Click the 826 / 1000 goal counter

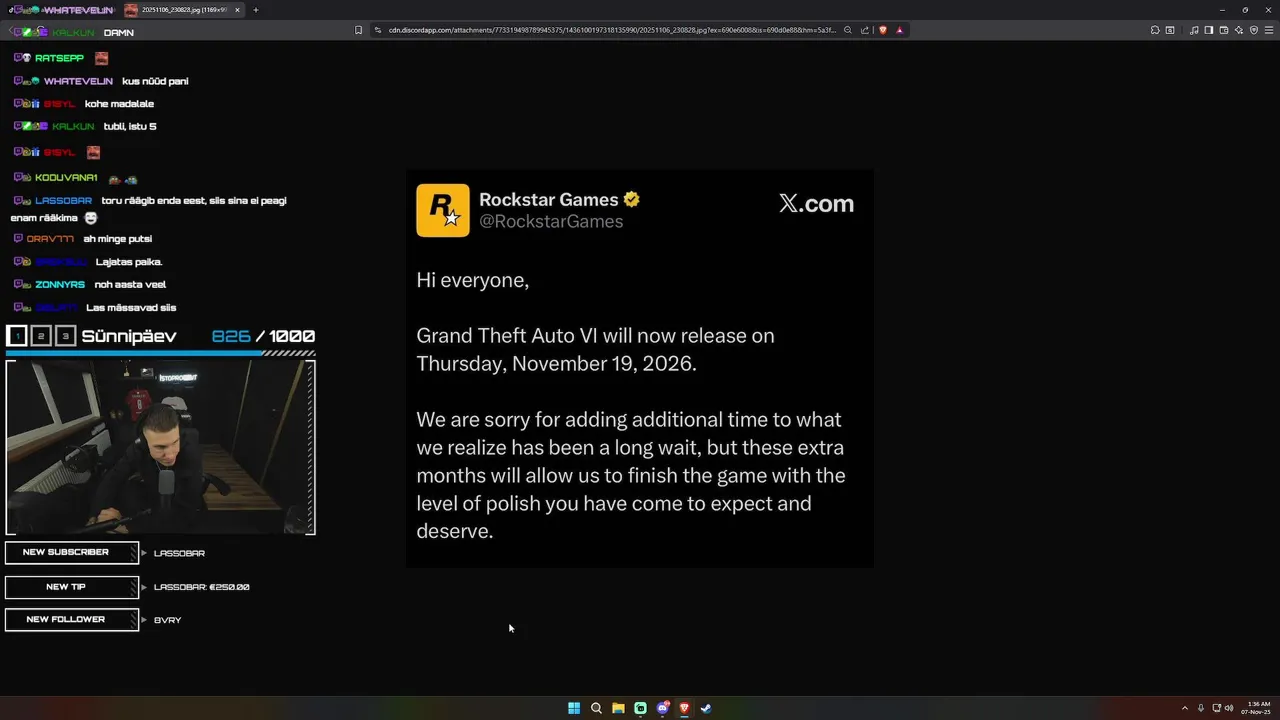pos(263,336)
